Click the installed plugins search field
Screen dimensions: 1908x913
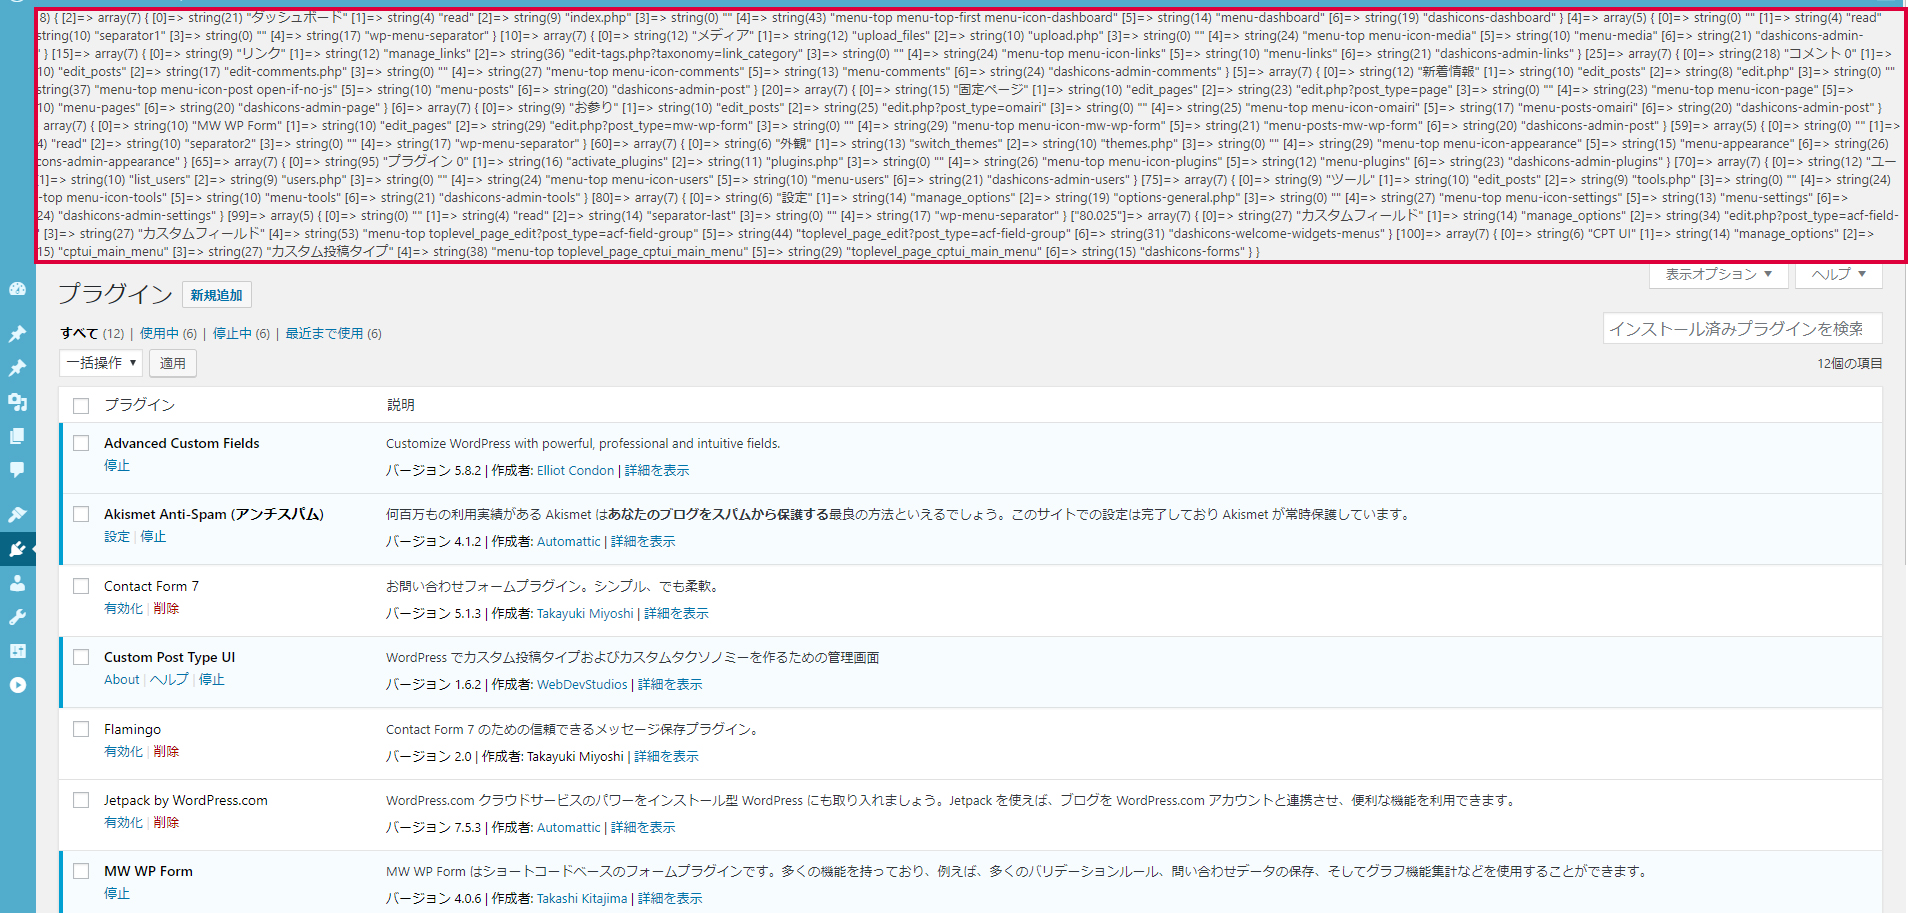coord(1742,329)
